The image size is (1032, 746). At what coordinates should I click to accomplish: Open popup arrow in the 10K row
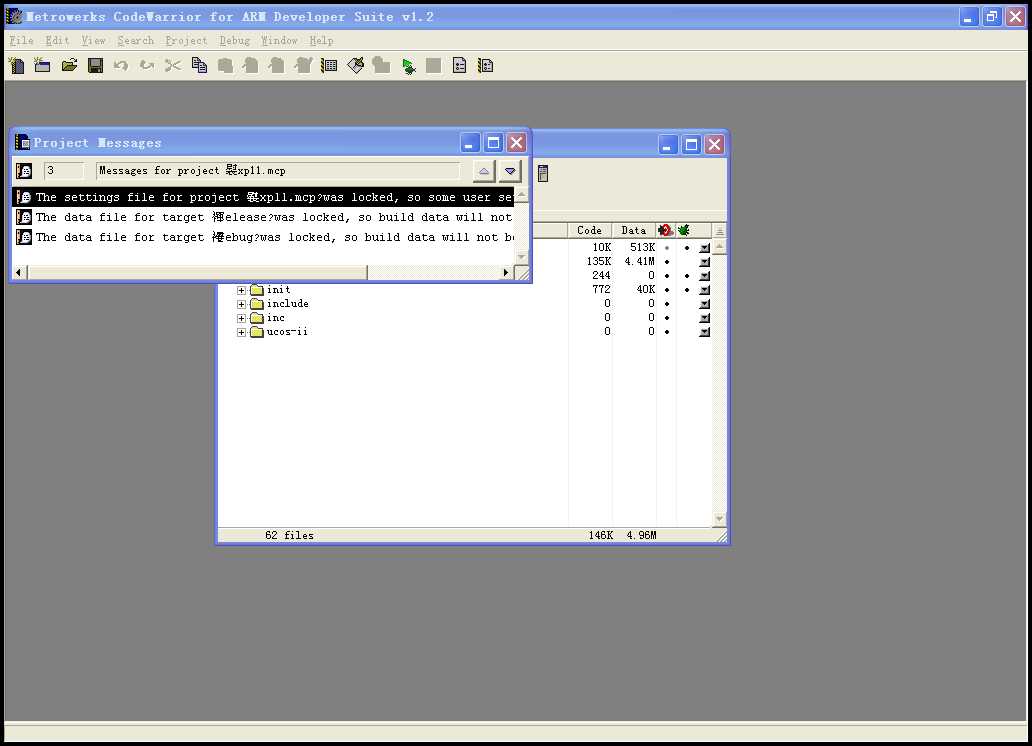tap(704, 248)
